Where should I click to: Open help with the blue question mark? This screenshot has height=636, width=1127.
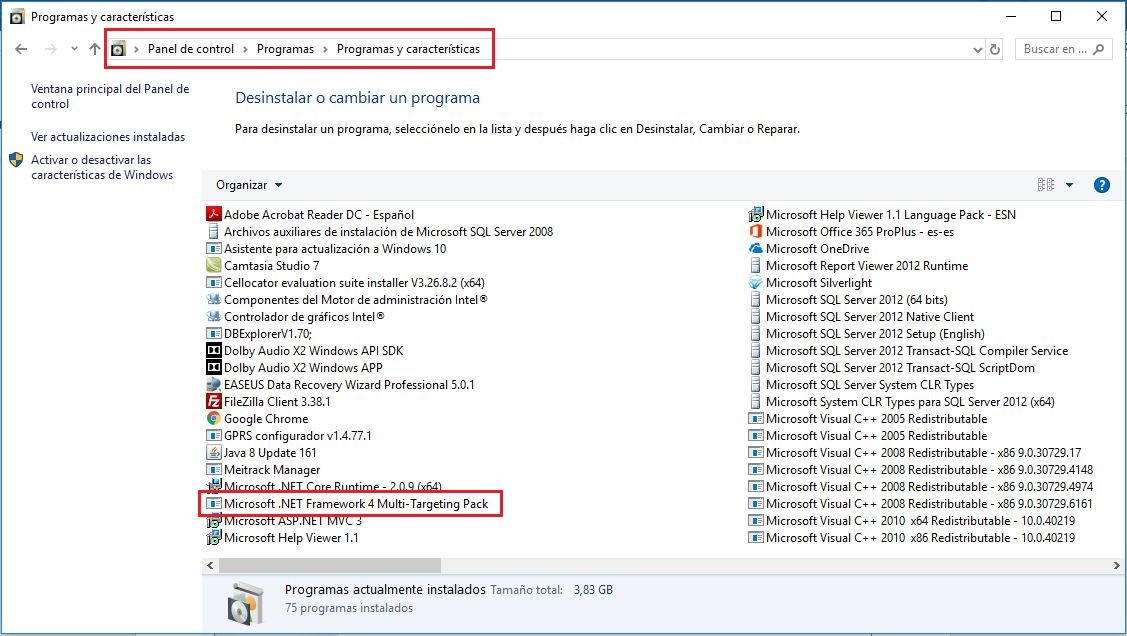coord(1101,185)
